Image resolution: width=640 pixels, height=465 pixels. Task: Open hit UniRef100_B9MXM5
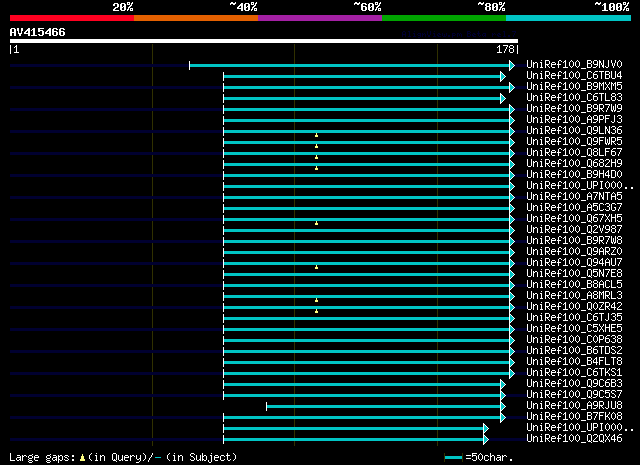(574, 87)
